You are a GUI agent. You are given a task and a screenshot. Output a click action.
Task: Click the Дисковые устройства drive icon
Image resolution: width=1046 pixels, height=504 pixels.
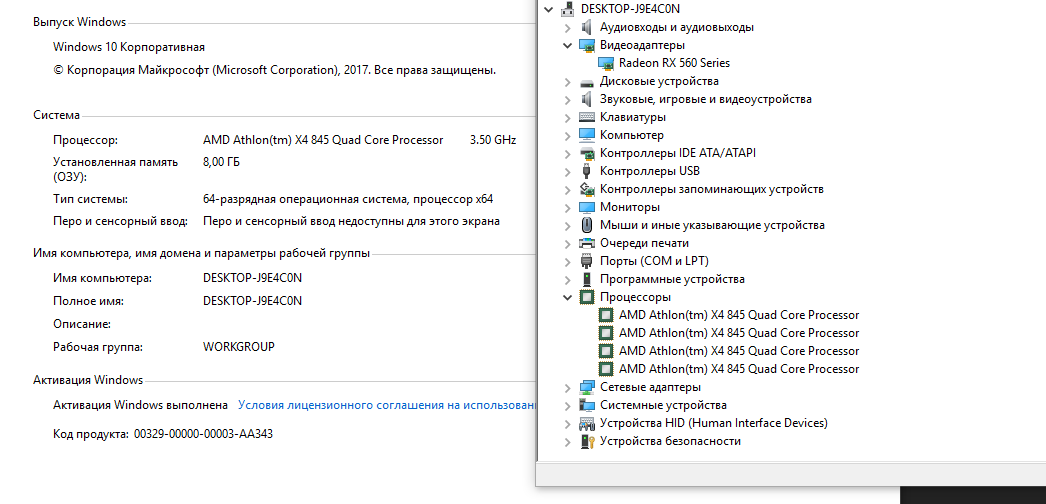pos(587,81)
